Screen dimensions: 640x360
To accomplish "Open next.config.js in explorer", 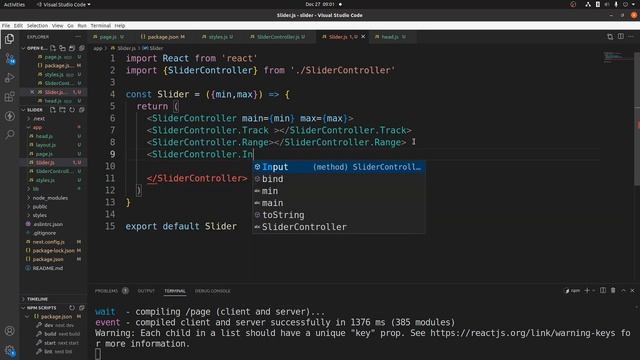I will point(48,242).
